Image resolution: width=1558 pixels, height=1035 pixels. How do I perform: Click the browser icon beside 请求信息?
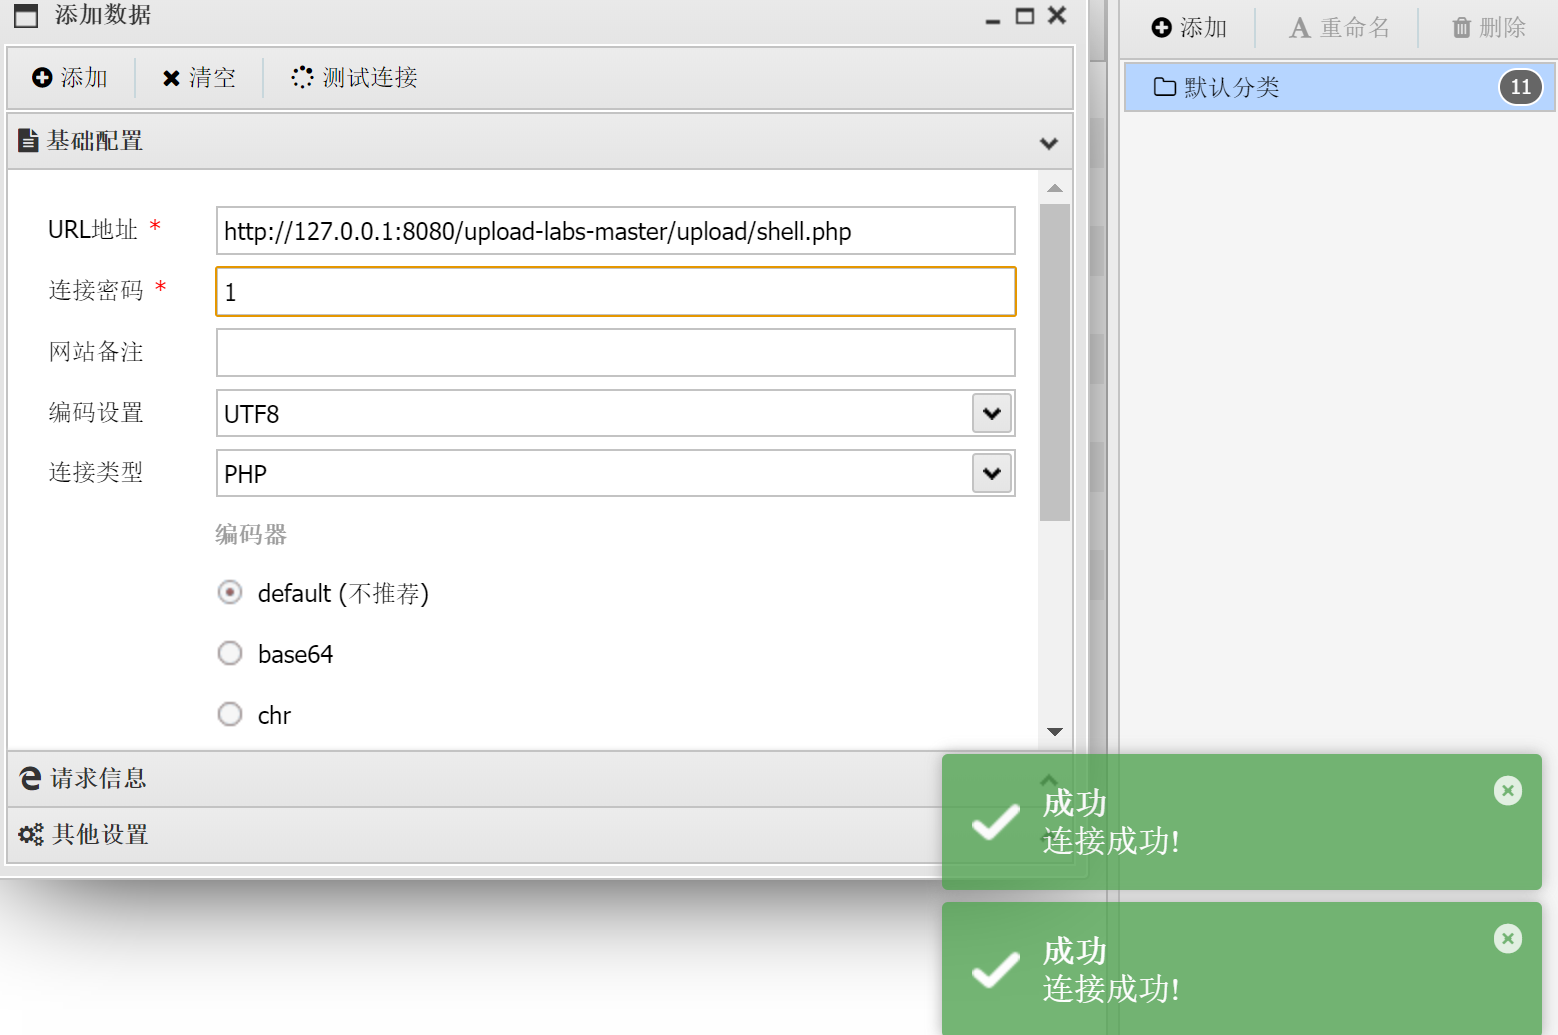click(x=31, y=778)
